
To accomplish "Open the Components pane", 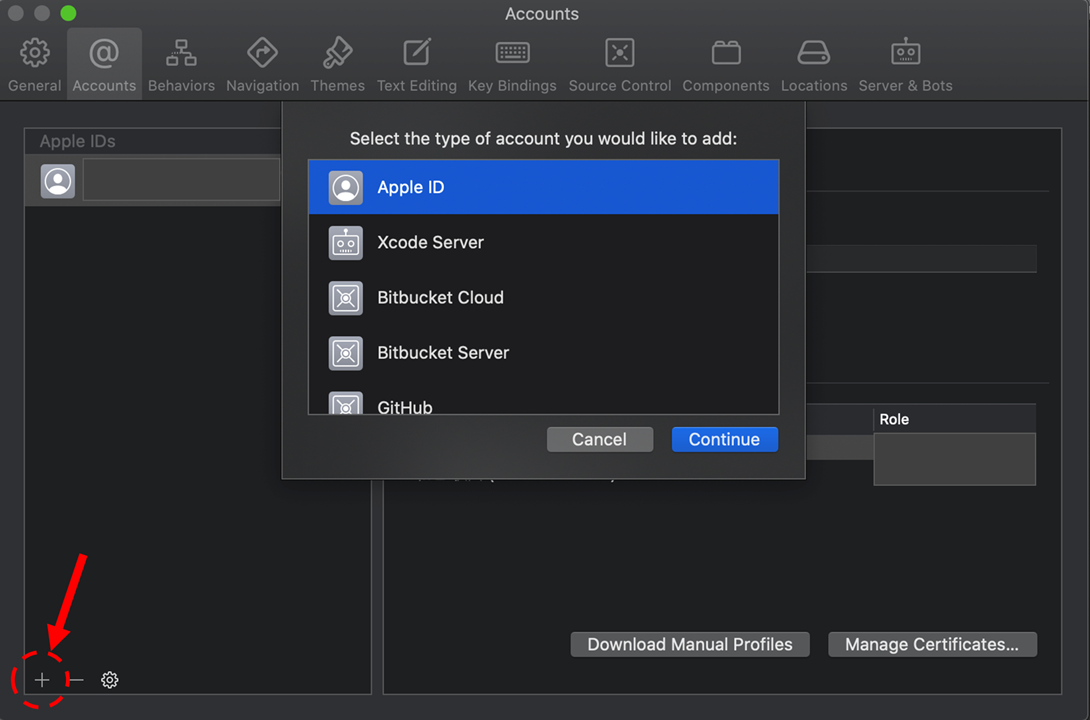I will point(725,64).
